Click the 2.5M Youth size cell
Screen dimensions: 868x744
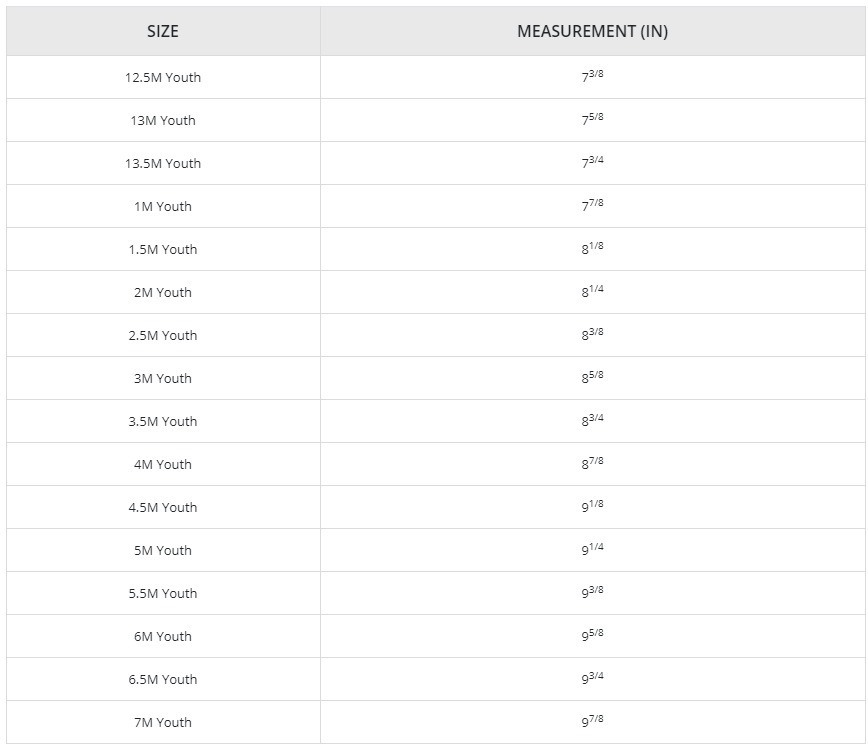[163, 335]
